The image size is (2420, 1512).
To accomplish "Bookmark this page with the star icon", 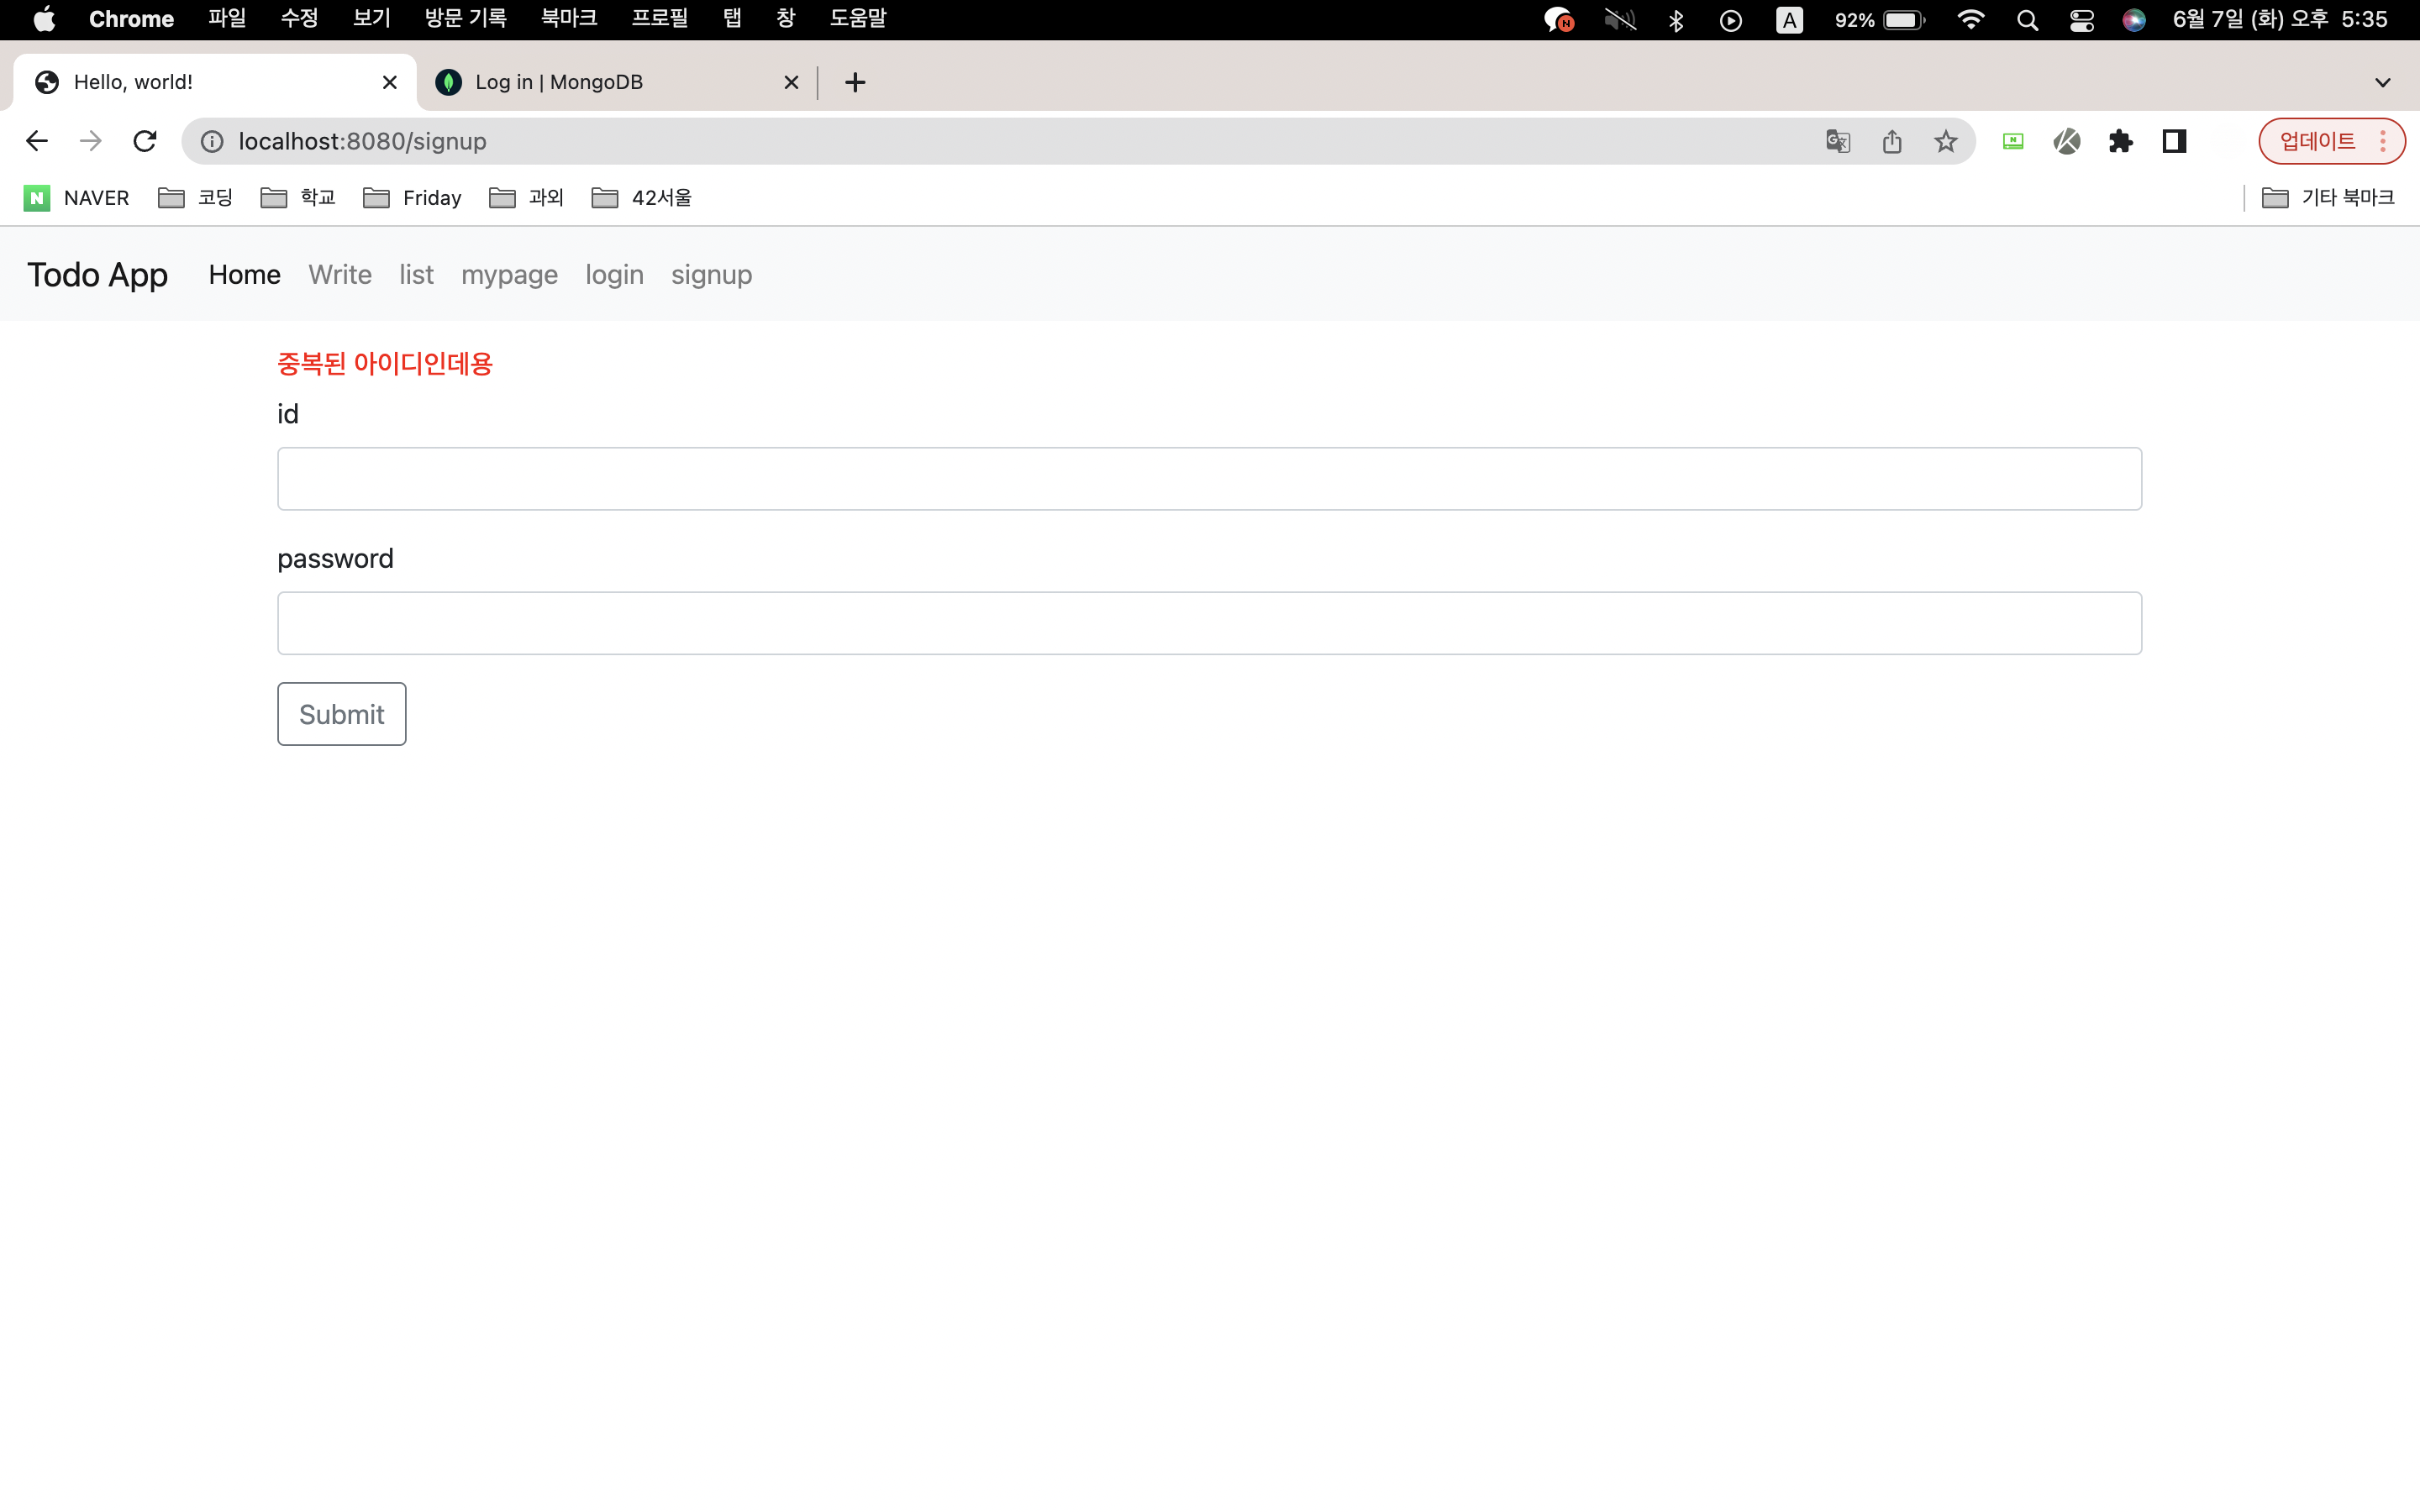I will (1945, 141).
